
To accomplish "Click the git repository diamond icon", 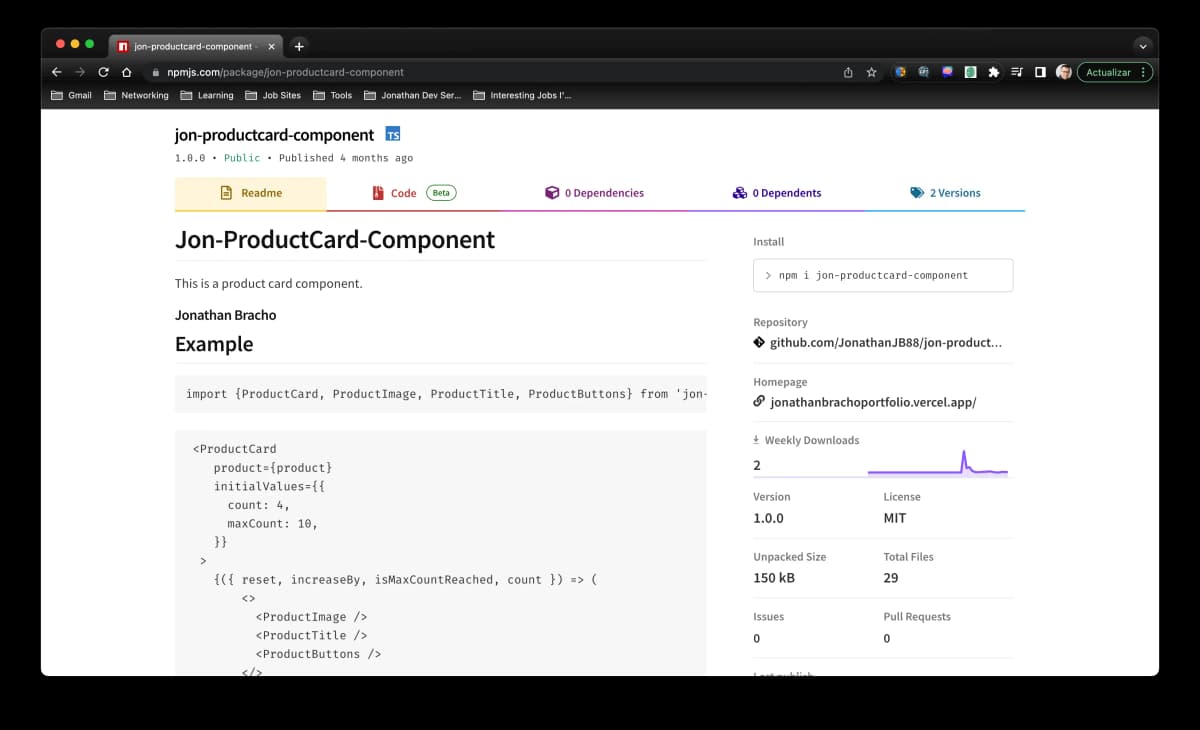I will [759, 342].
